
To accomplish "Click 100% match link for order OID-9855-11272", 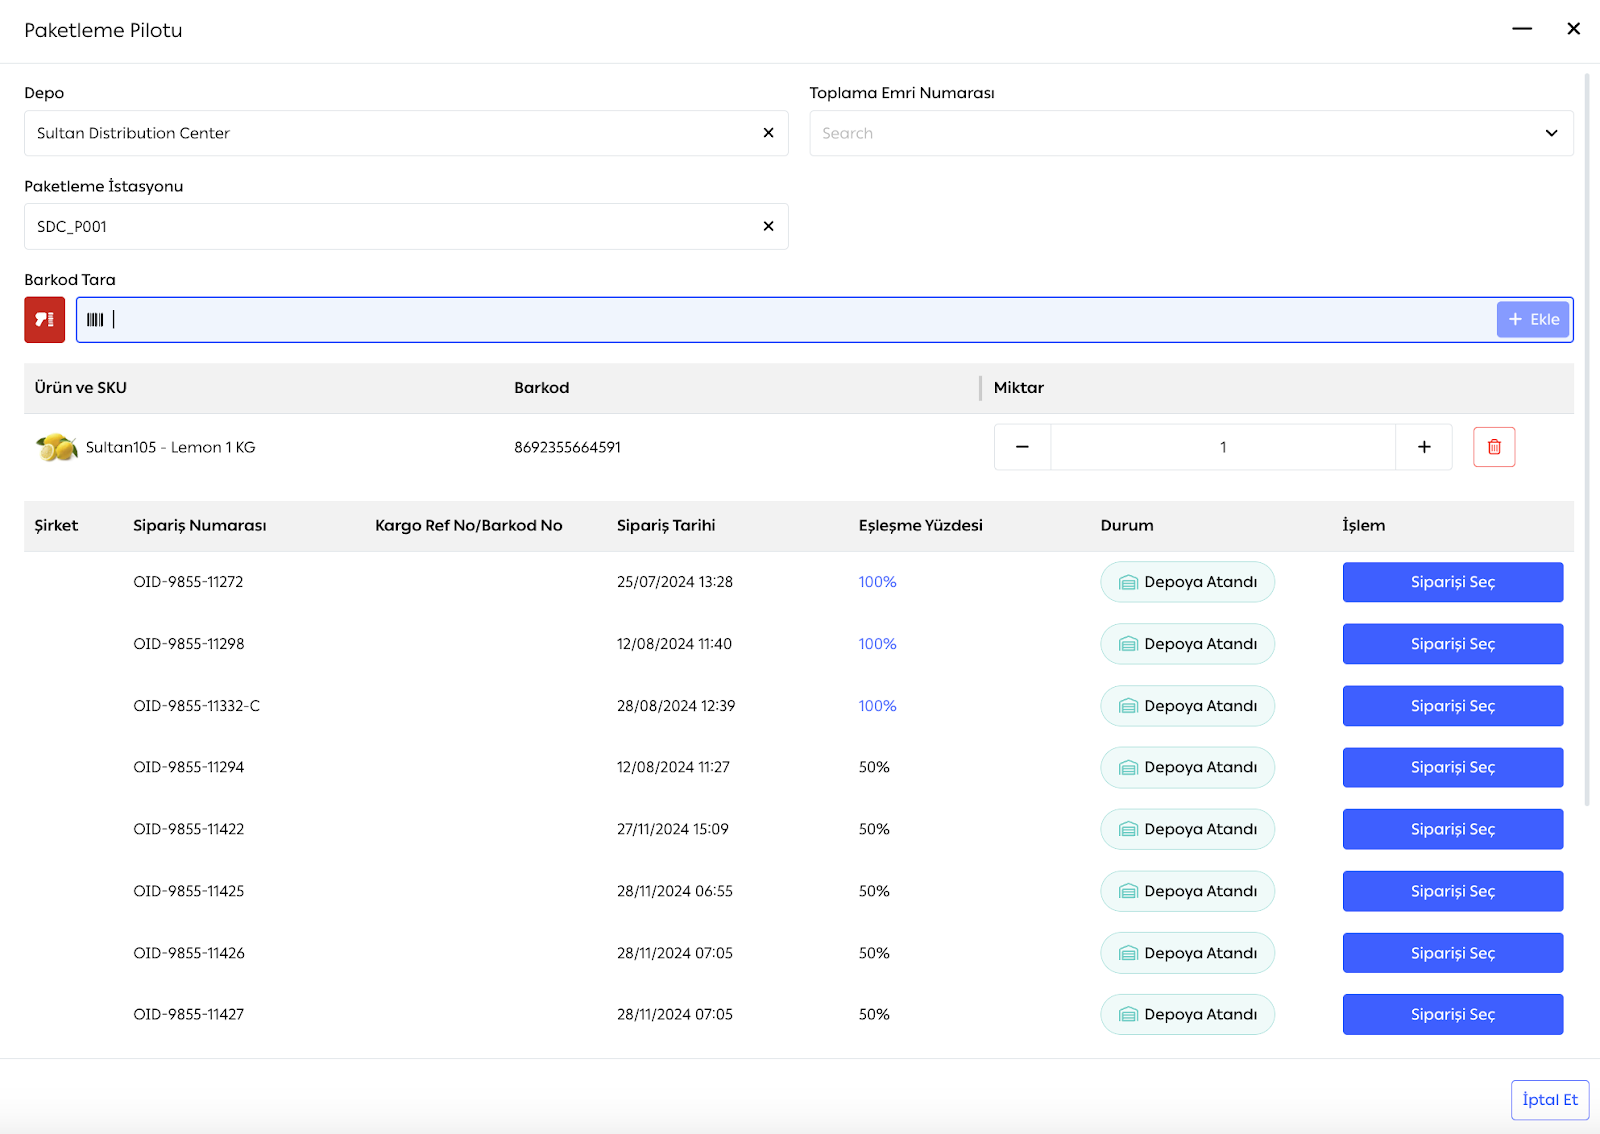I will 877,582.
